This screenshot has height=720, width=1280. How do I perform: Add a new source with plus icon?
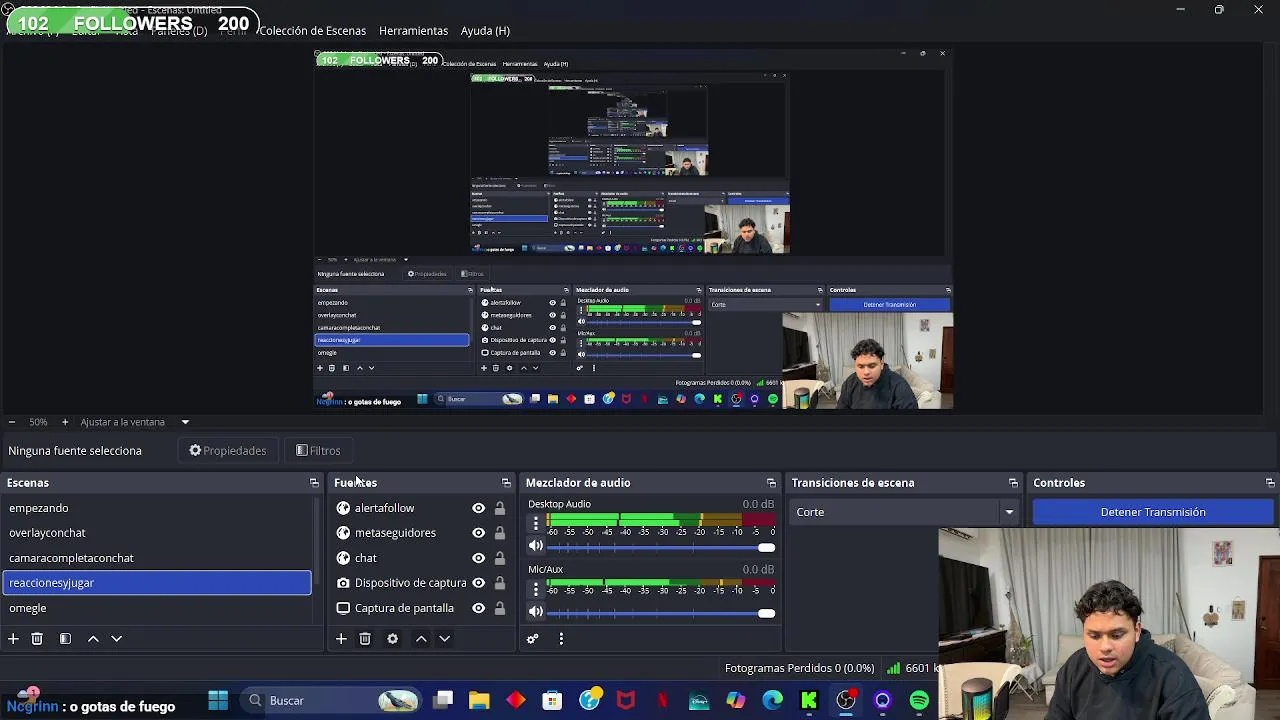click(341, 639)
